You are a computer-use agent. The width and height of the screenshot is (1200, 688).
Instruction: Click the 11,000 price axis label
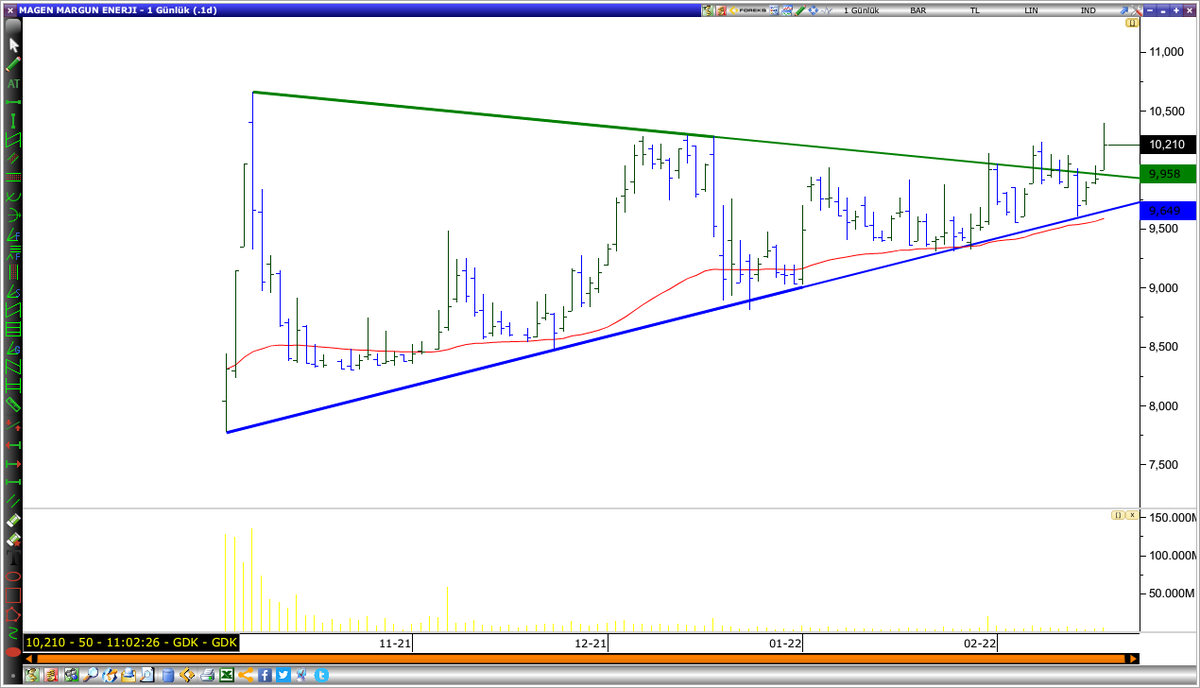point(1167,51)
